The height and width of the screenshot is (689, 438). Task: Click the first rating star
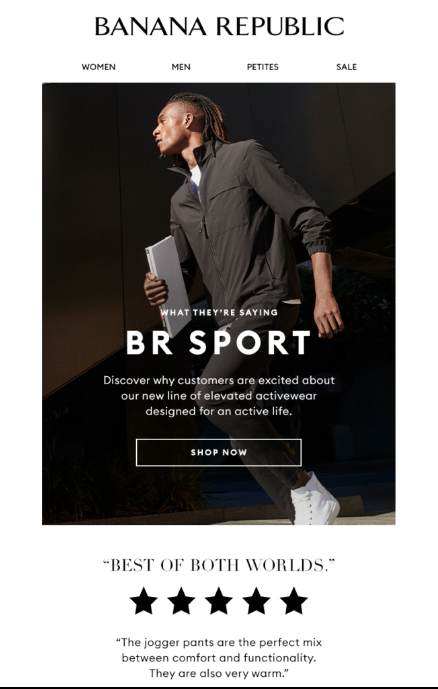point(144,601)
